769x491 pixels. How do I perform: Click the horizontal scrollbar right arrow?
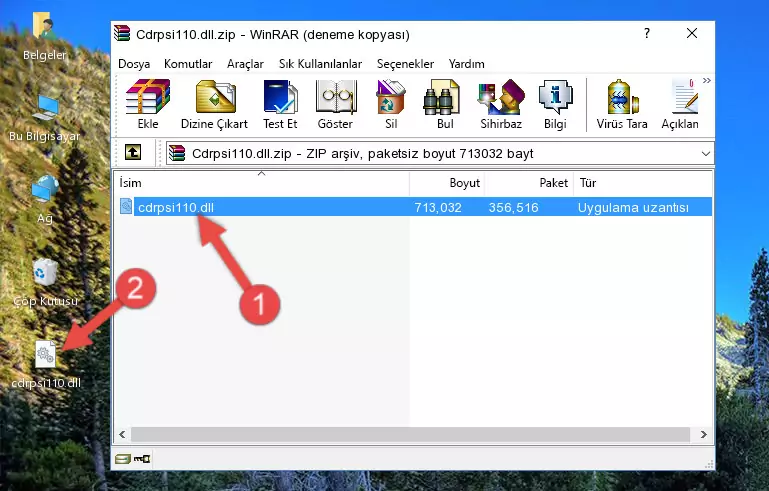(x=704, y=434)
